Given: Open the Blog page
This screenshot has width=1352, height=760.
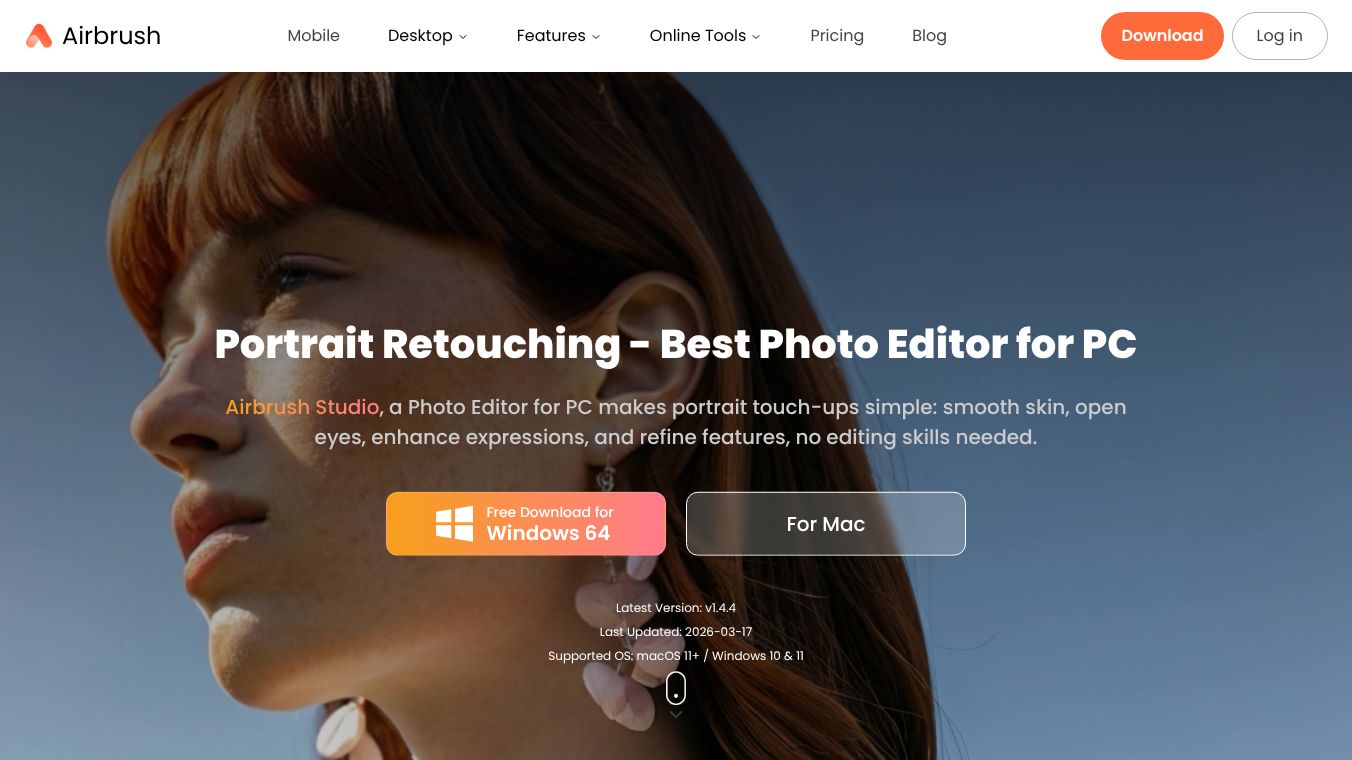Looking at the screenshot, I should click(x=929, y=36).
